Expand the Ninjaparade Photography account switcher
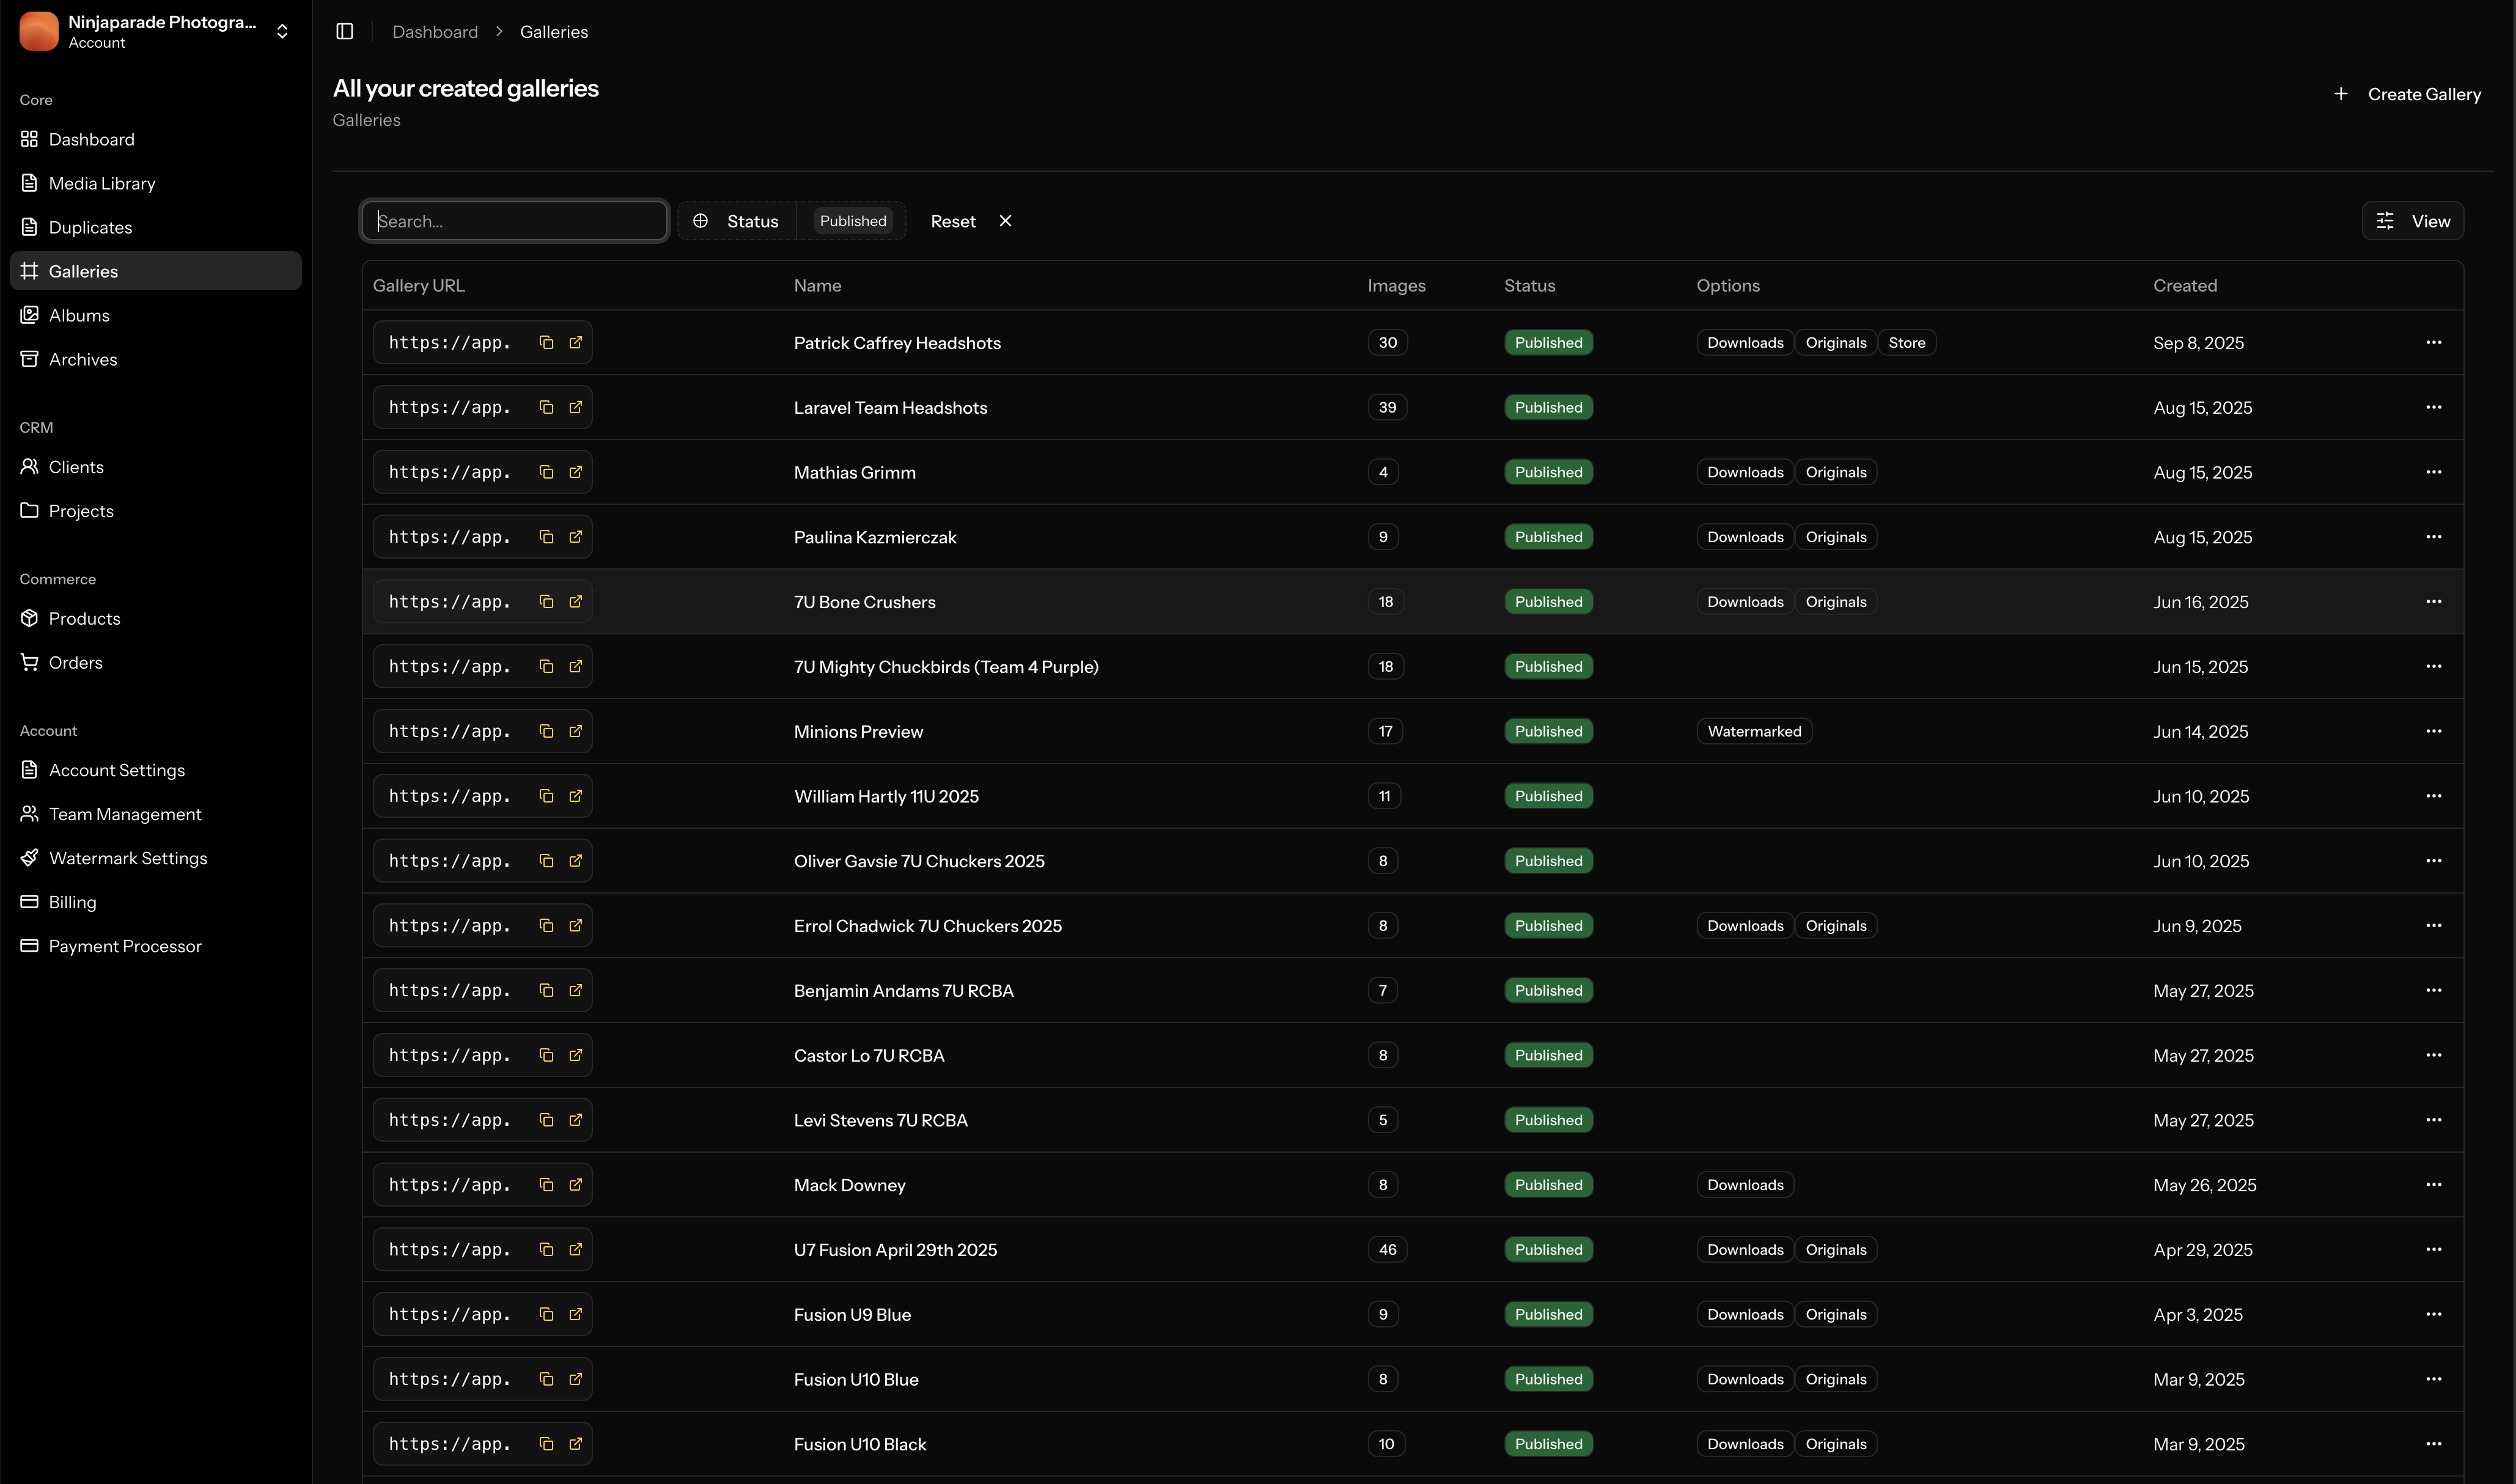 click(x=282, y=31)
